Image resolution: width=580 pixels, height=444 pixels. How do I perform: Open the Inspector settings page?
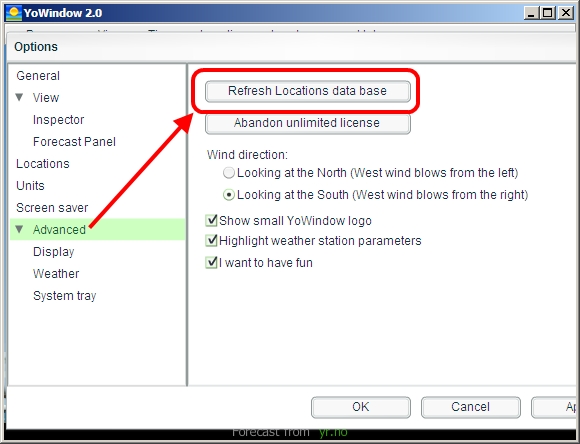click(58, 120)
